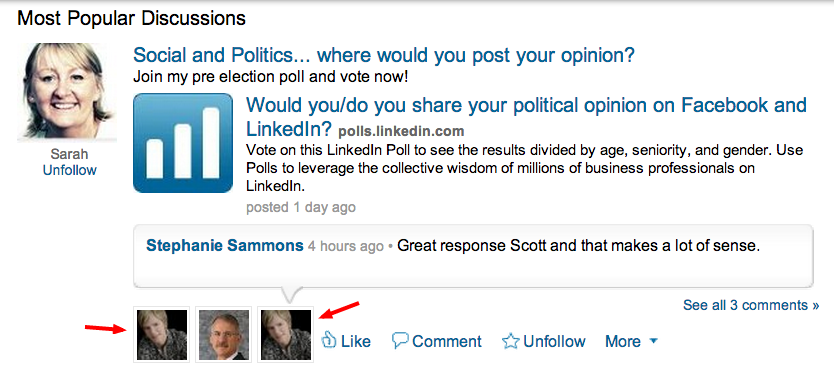Open Stephanie Sammons' profile link

pos(225,245)
